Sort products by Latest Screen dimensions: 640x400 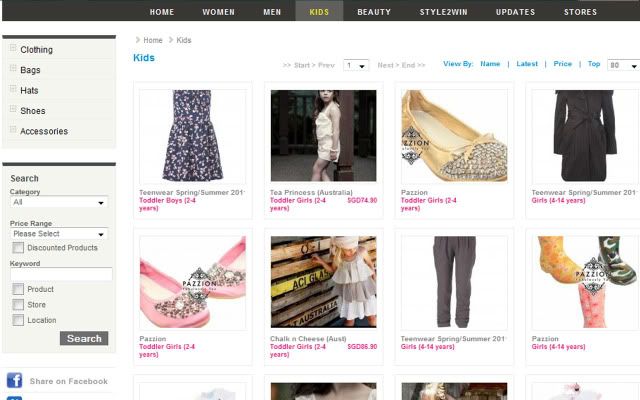coord(527,64)
